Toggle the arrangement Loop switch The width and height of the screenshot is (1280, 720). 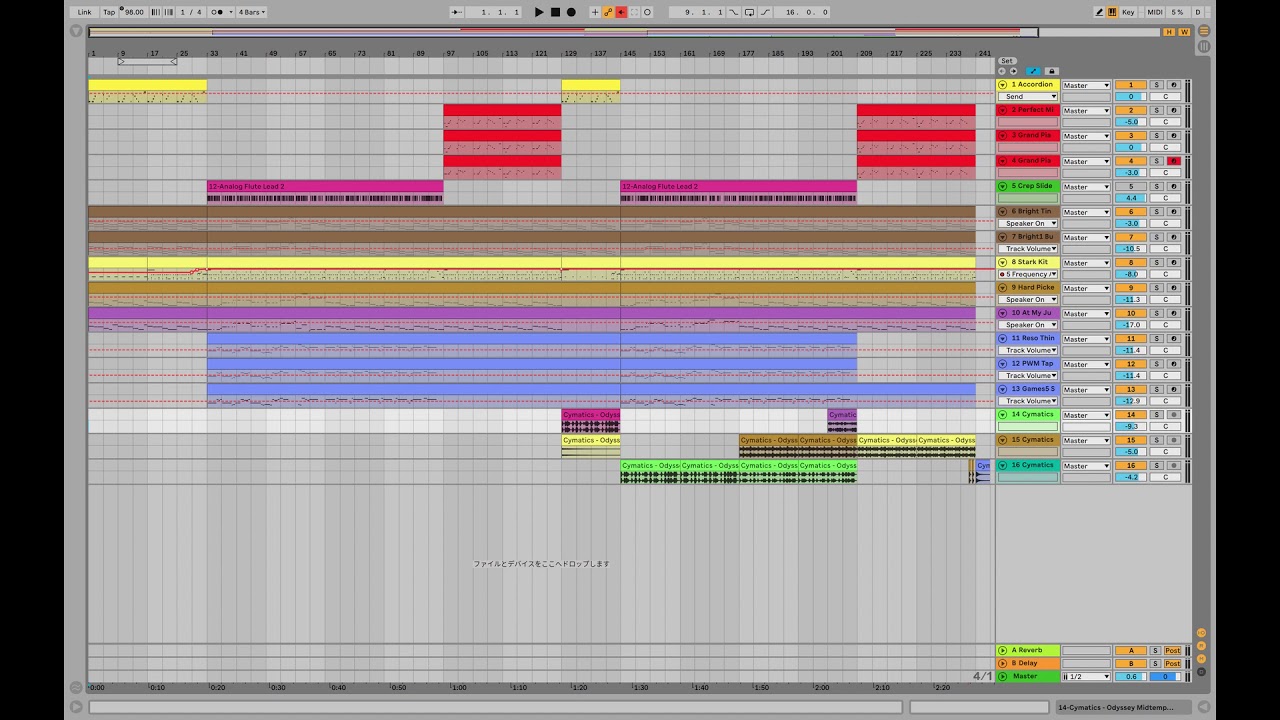point(749,12)
